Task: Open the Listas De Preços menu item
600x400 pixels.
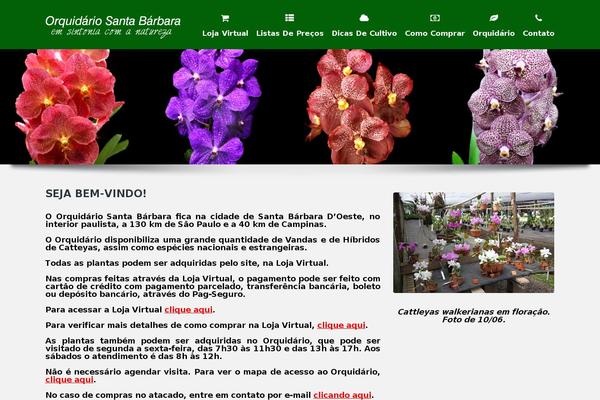Action: click(x=290, y=33)
